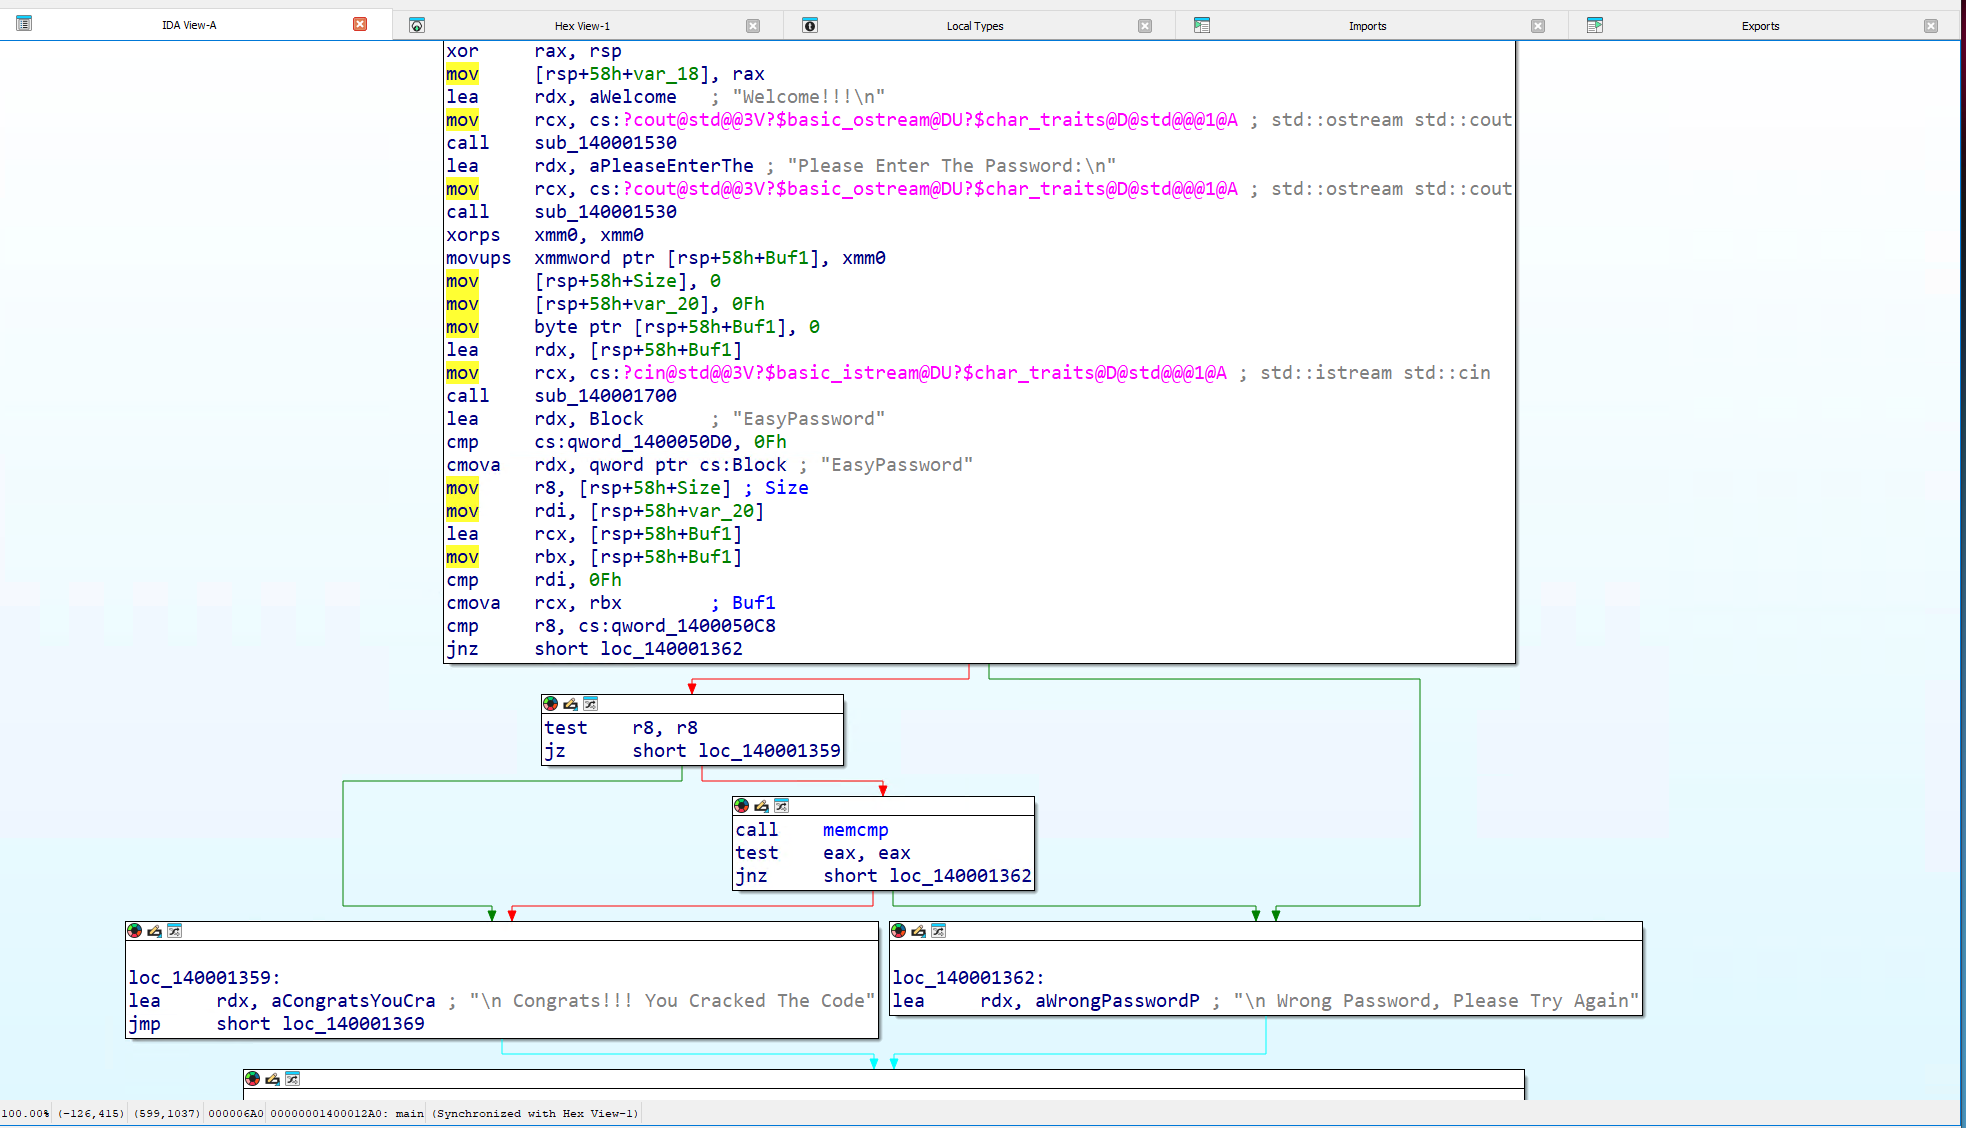Close the IDA View-A tab

pyautogui.click(x=360, y=24)
